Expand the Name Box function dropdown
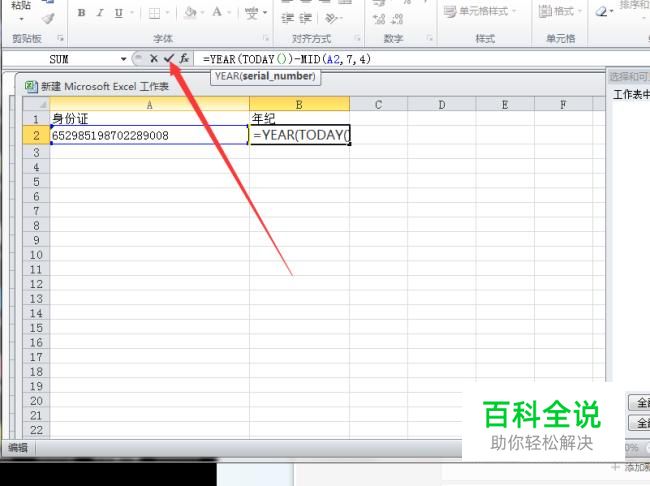The height and width of the screenshot is (486, 650). click(124, 59)
